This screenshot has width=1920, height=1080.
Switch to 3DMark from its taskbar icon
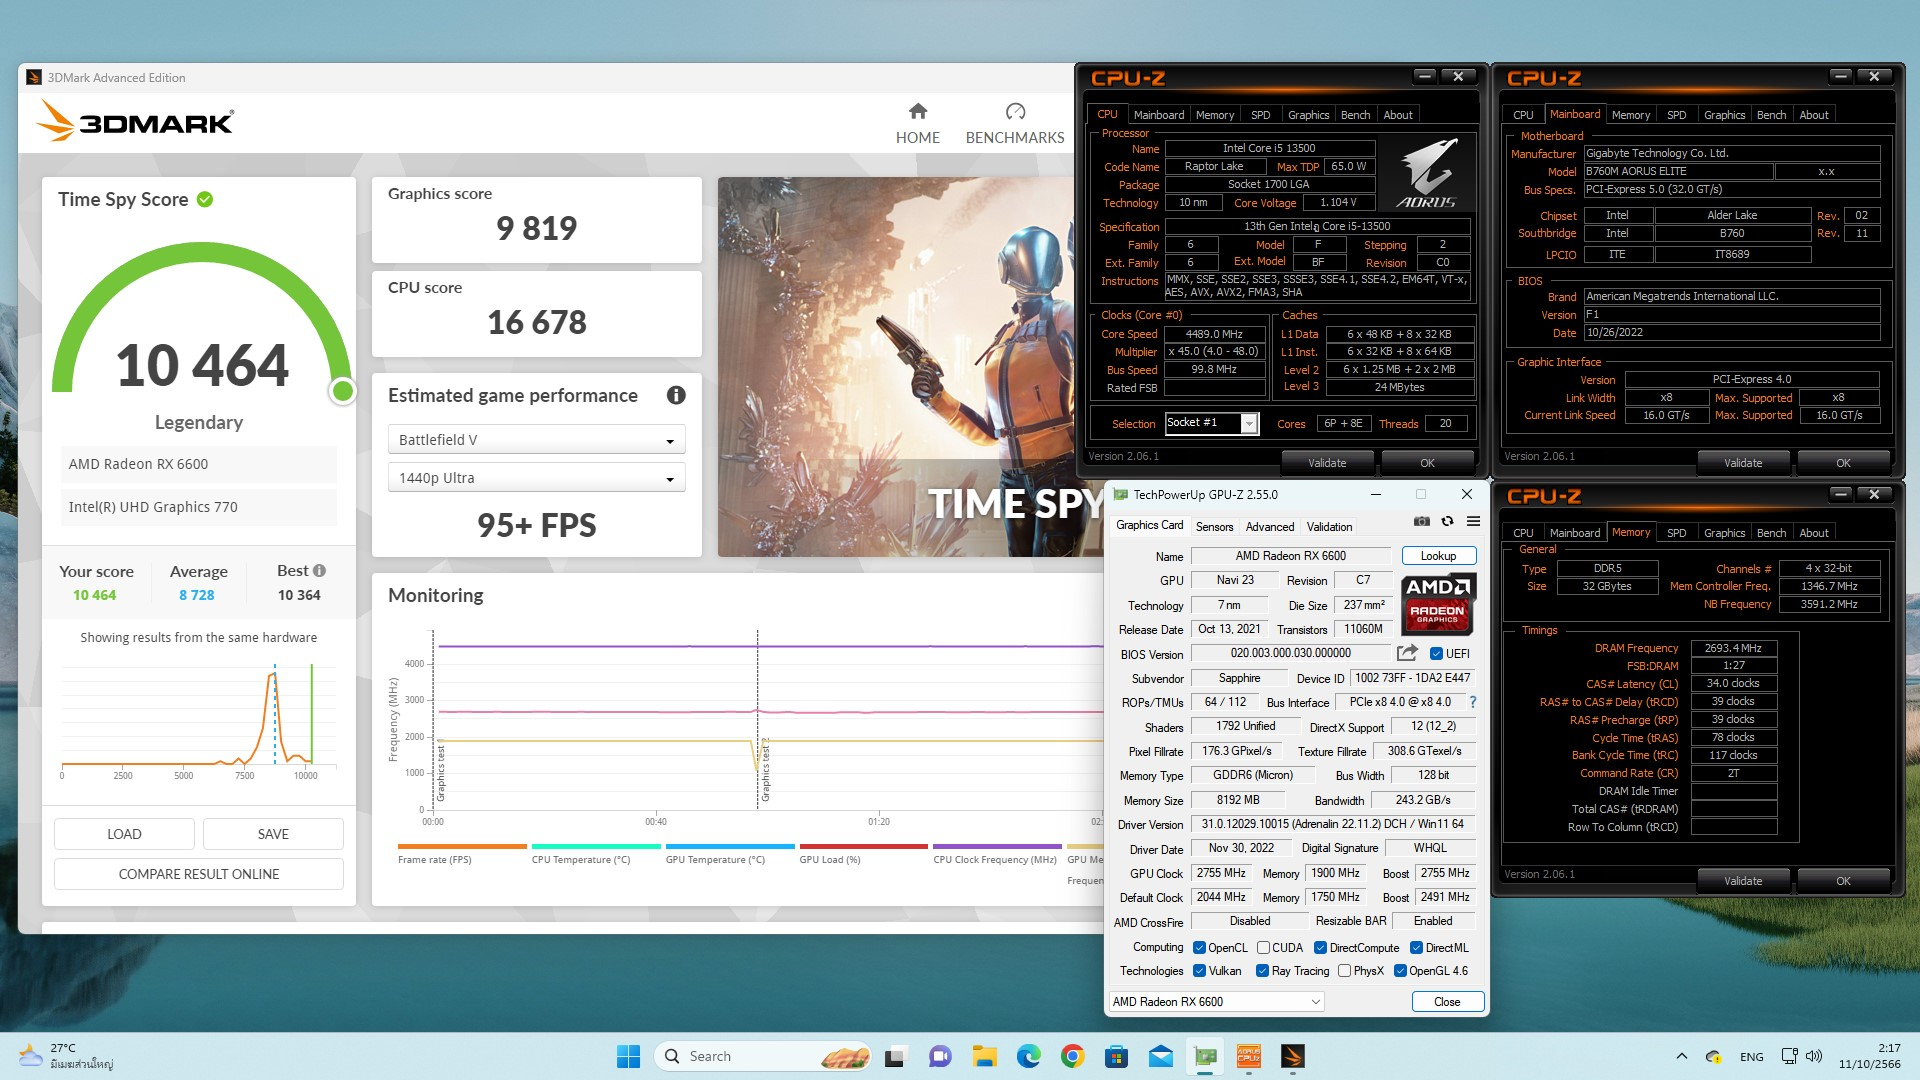coord(1293,1056)
